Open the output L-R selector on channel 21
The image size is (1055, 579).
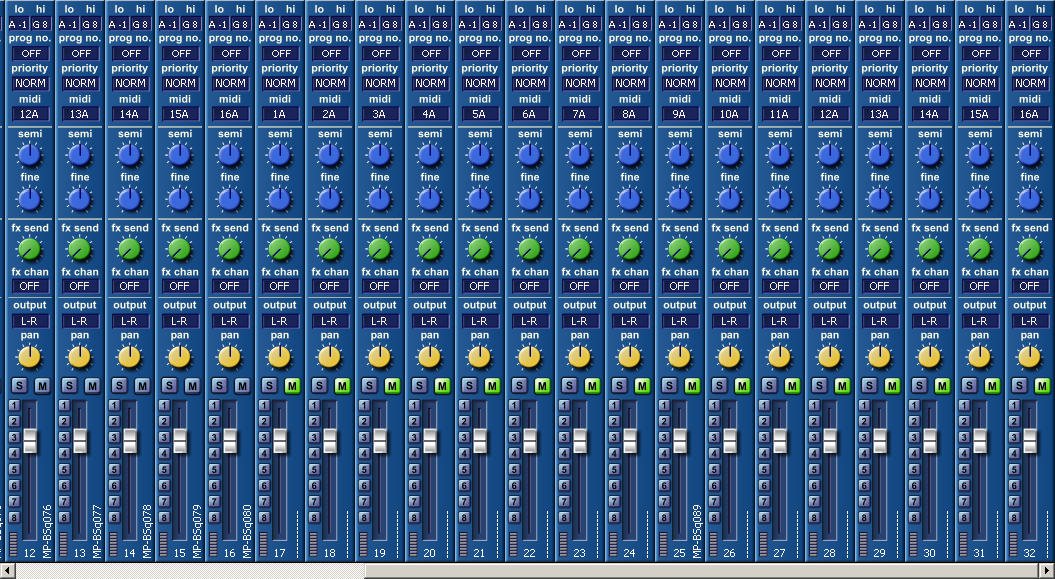pos(480,321)
